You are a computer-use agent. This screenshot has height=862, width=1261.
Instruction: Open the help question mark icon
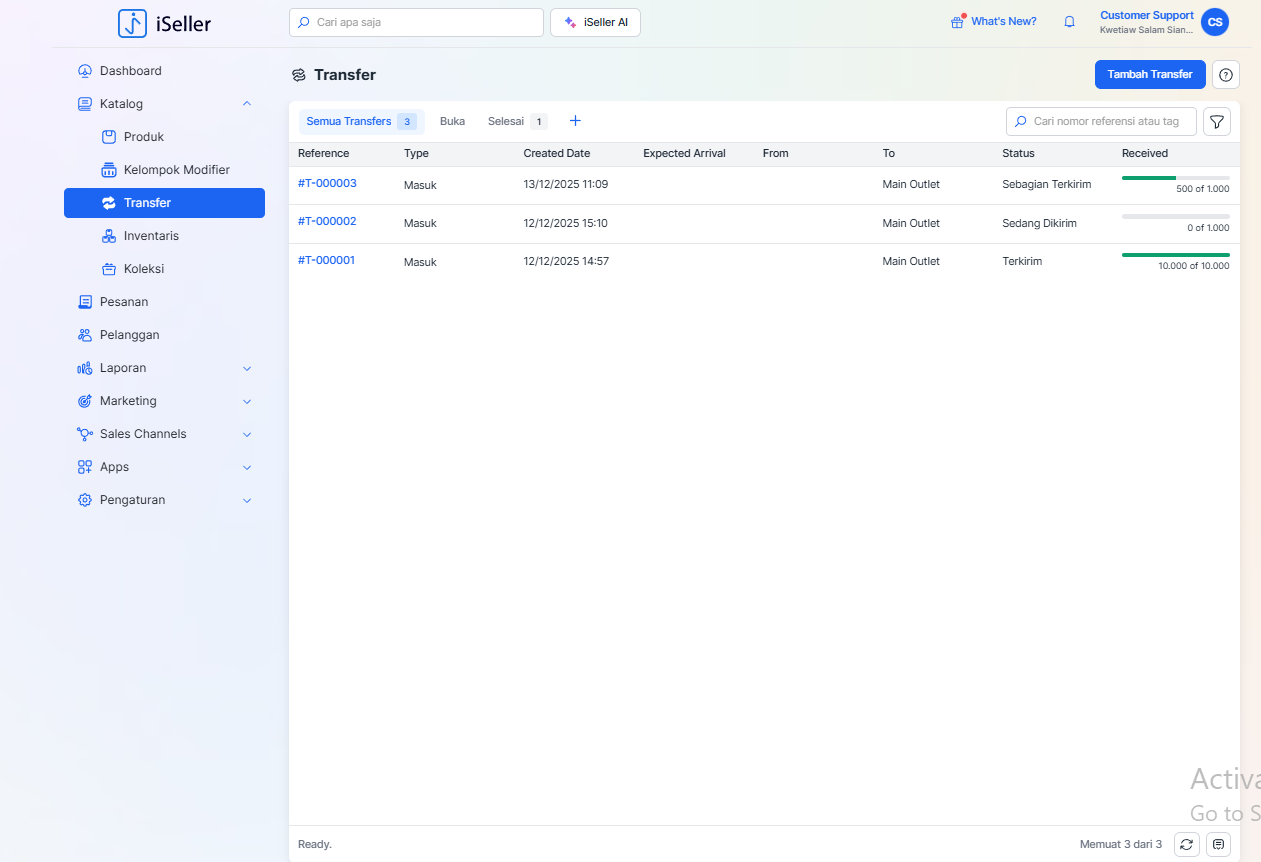(x=1226, y=75)
